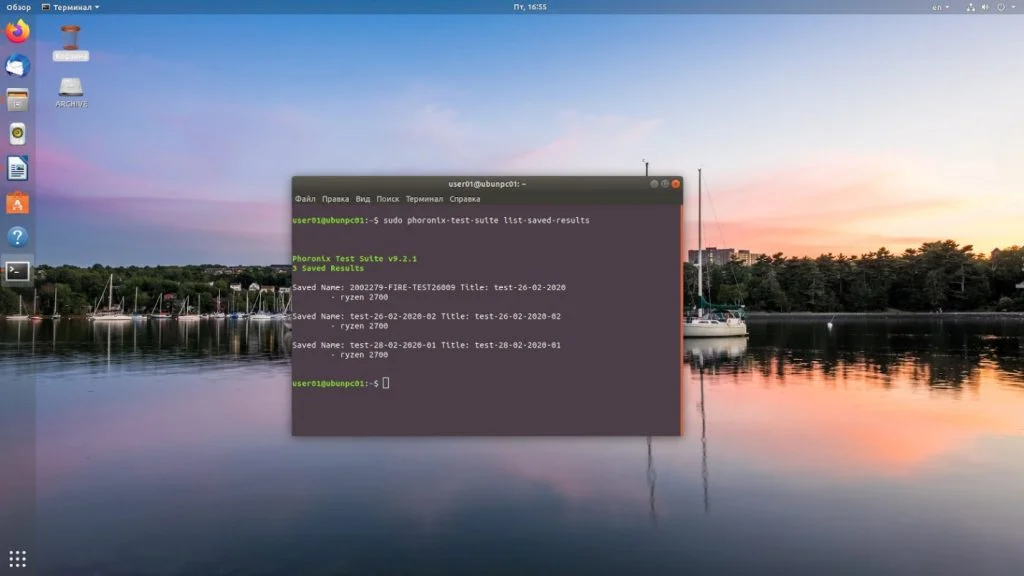Expand the Терминал app menu in top bar
Viewport: 1024px width, 576px height.
click(70, 7)
